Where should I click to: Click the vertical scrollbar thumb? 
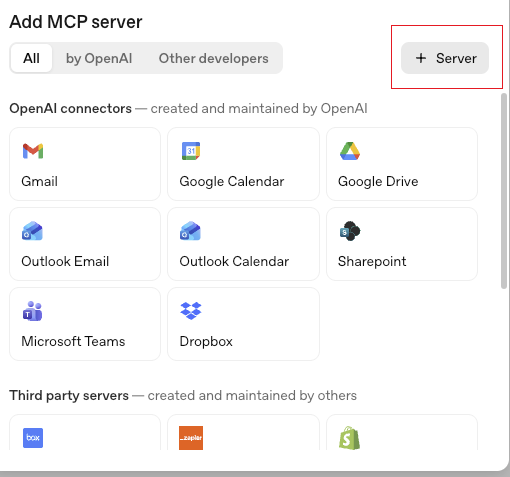tap(504, 191)
